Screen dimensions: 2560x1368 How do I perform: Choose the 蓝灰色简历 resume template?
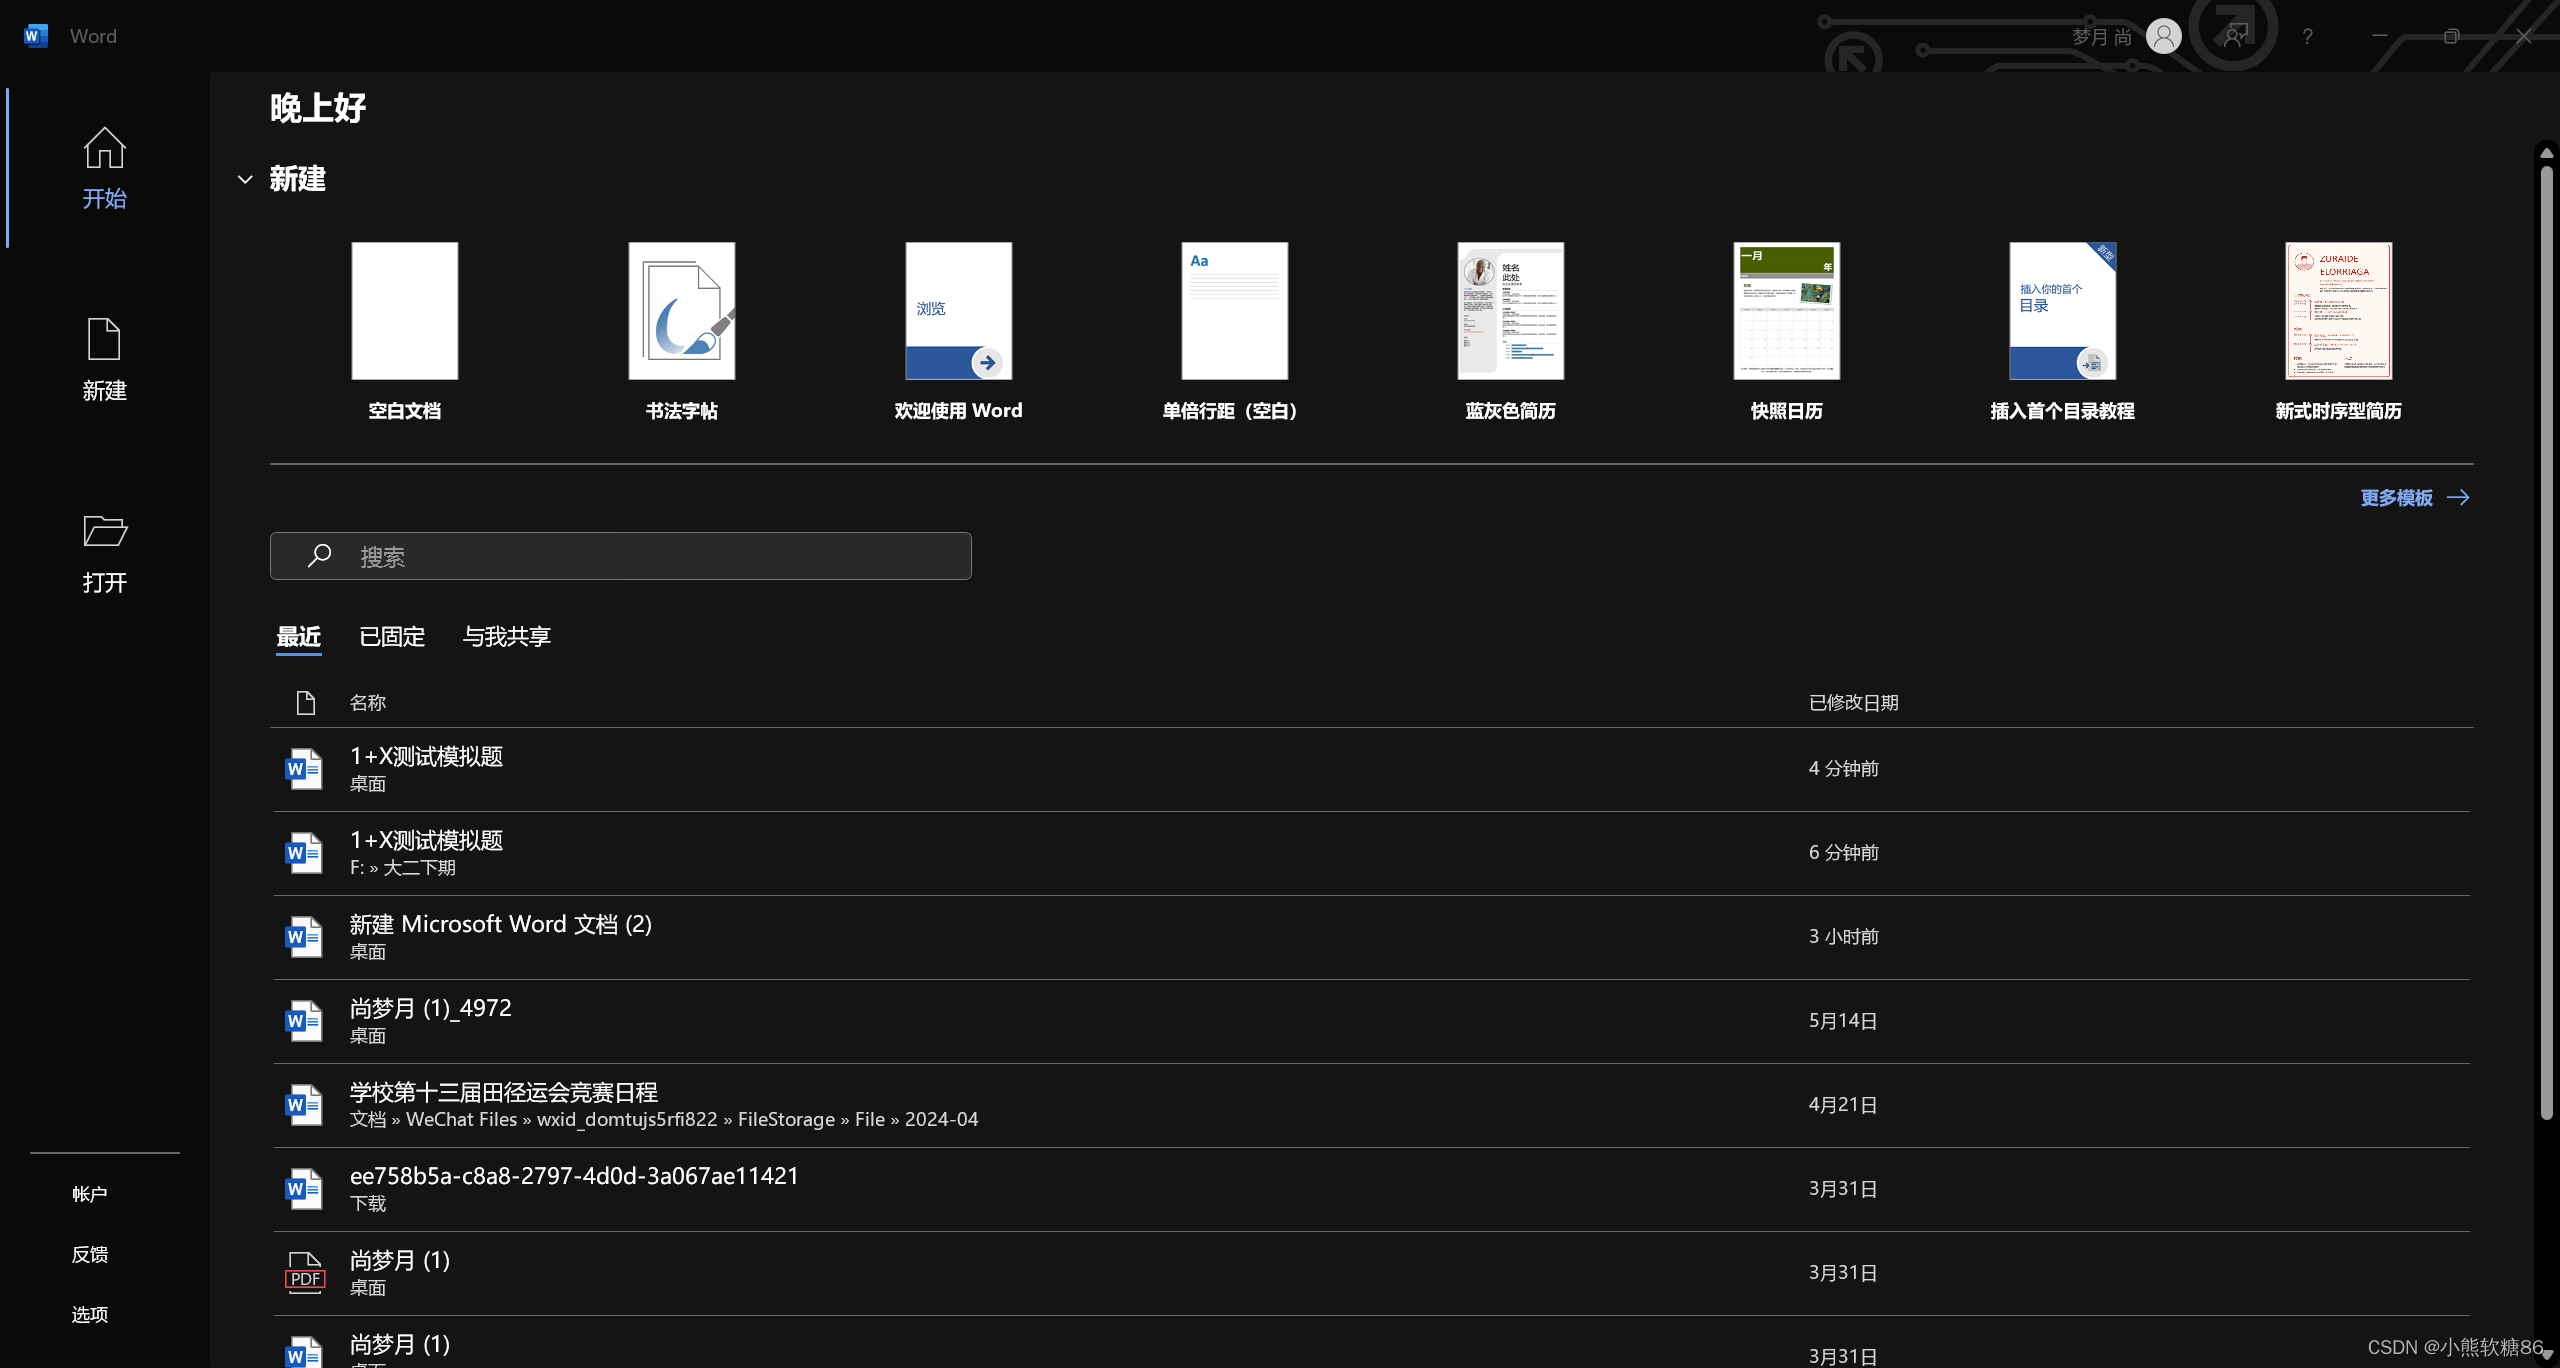point(1510,331)
